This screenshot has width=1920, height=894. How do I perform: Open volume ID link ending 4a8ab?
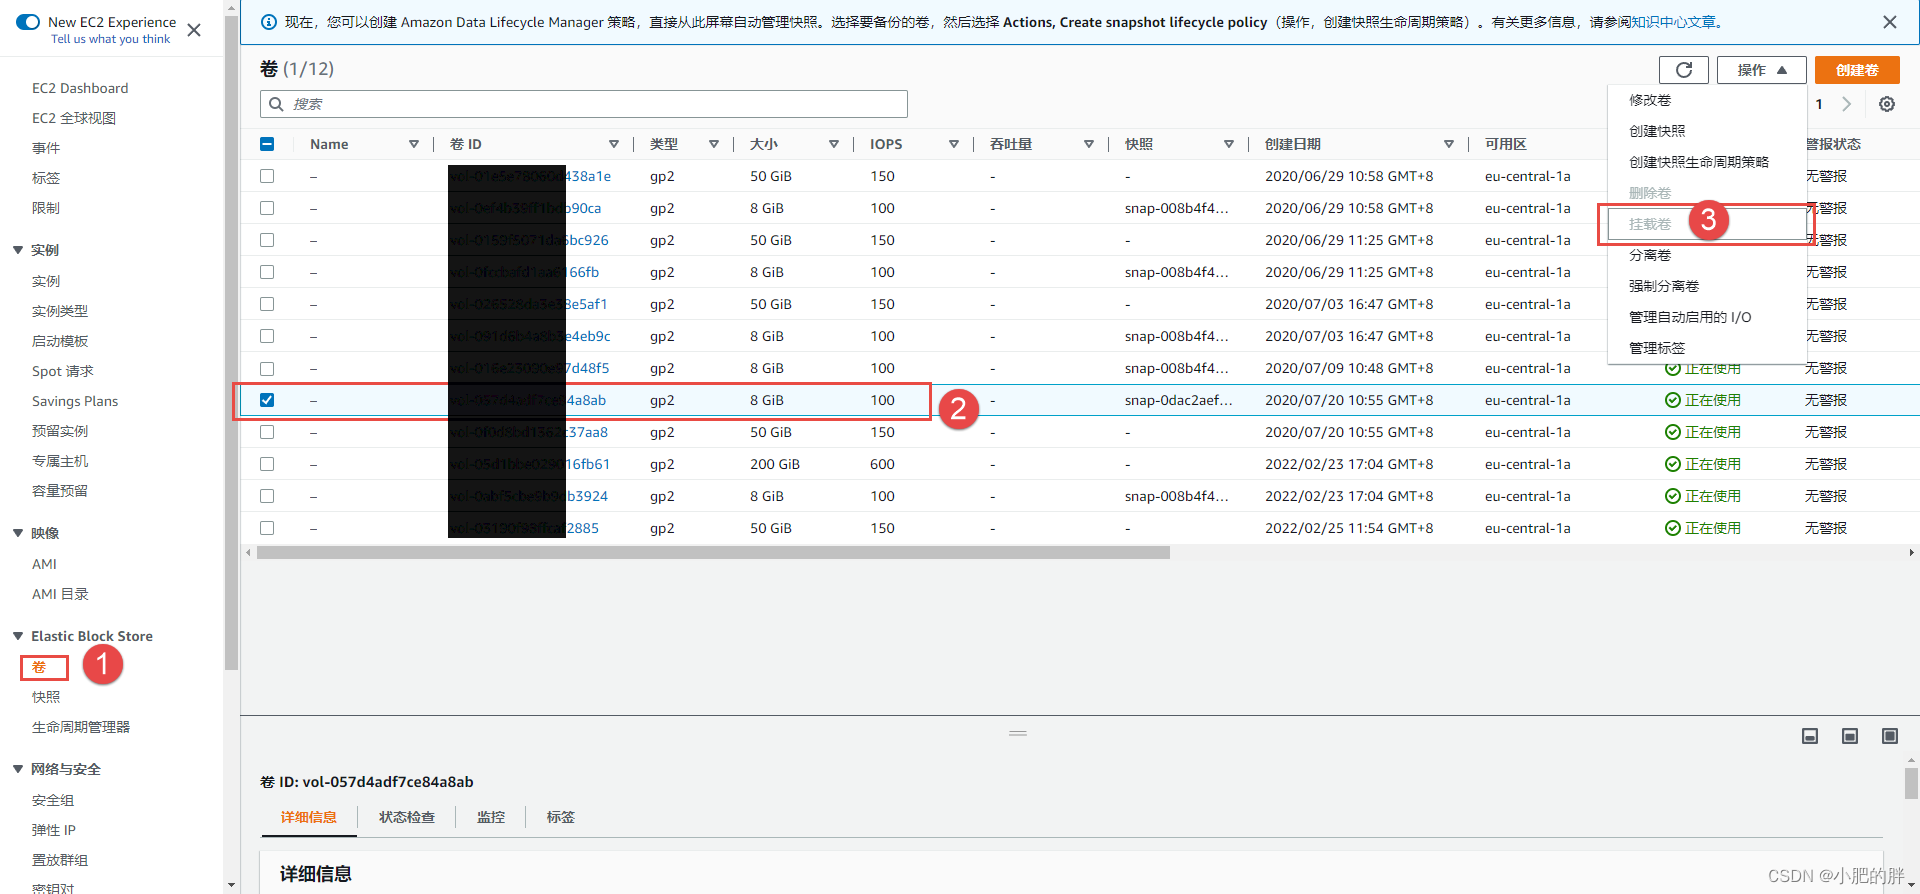coord(527,400)
